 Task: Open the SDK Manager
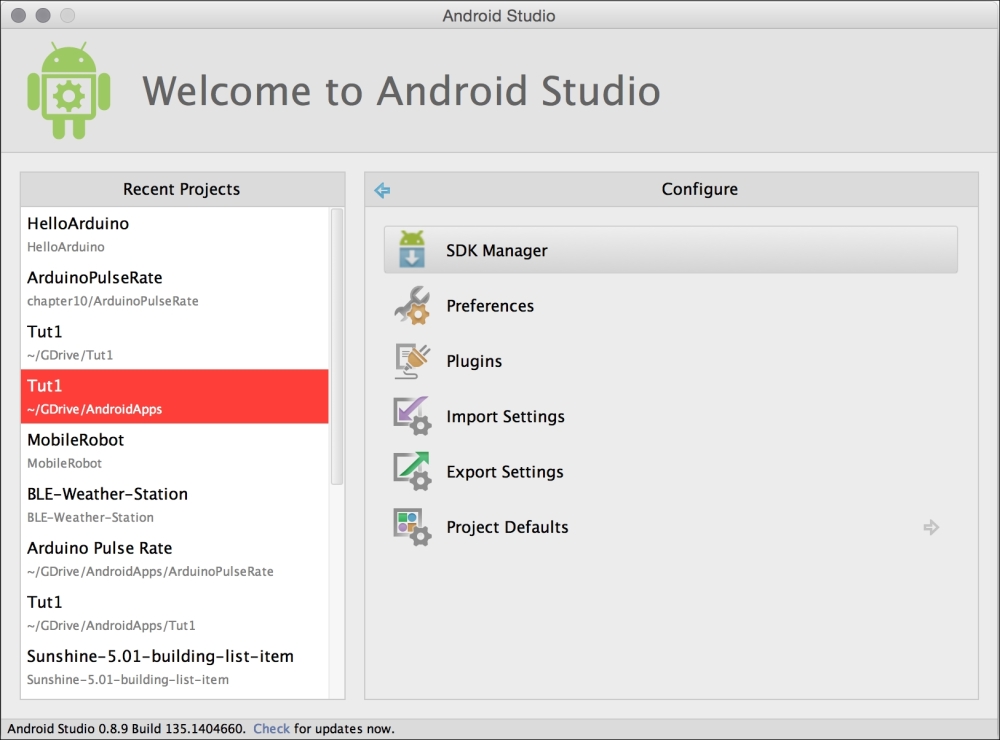tap(670, 250)
